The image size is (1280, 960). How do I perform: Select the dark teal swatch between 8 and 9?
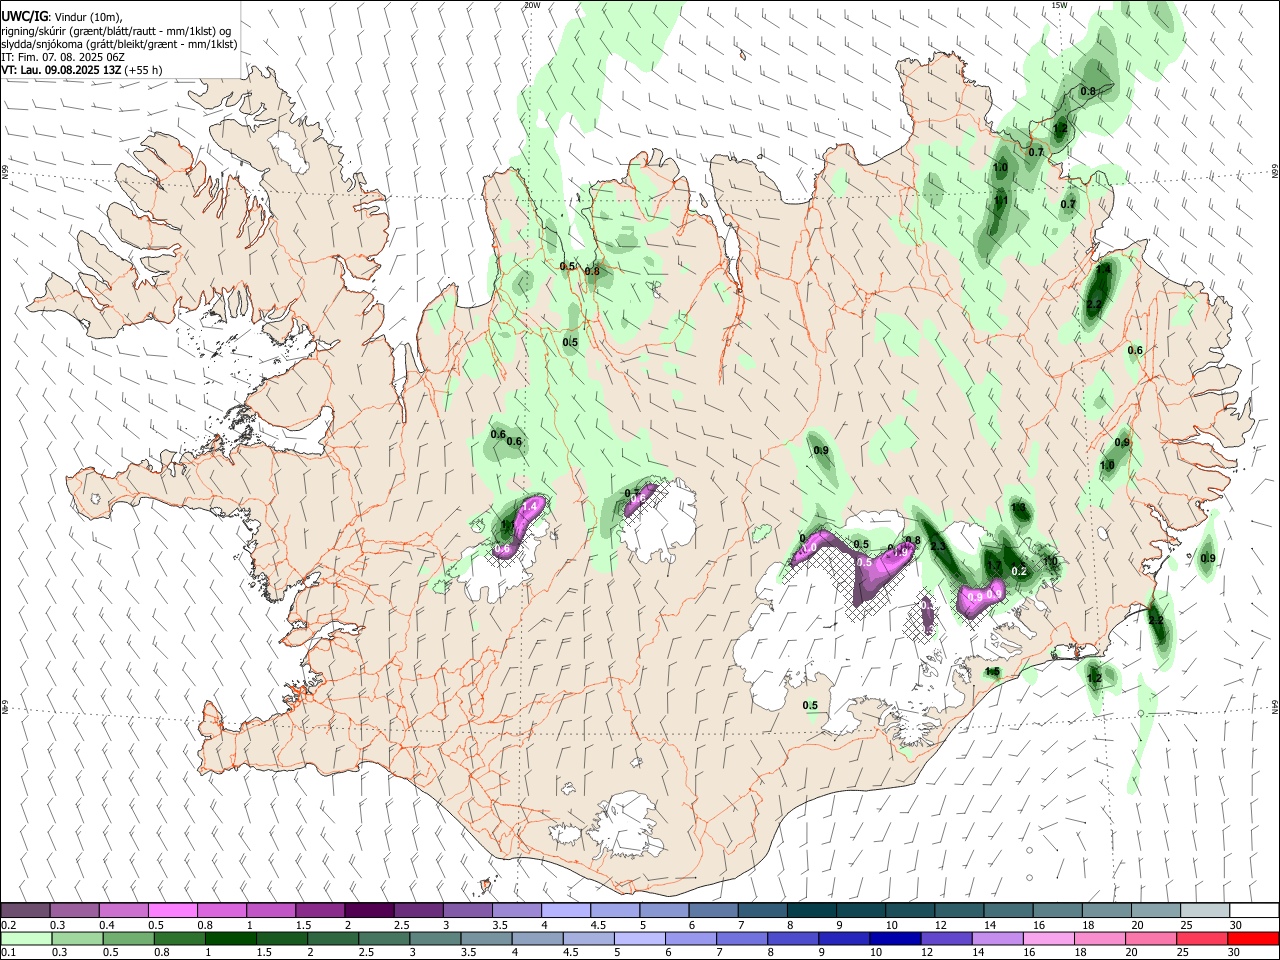pyautogui.click(x=812, y=910)
